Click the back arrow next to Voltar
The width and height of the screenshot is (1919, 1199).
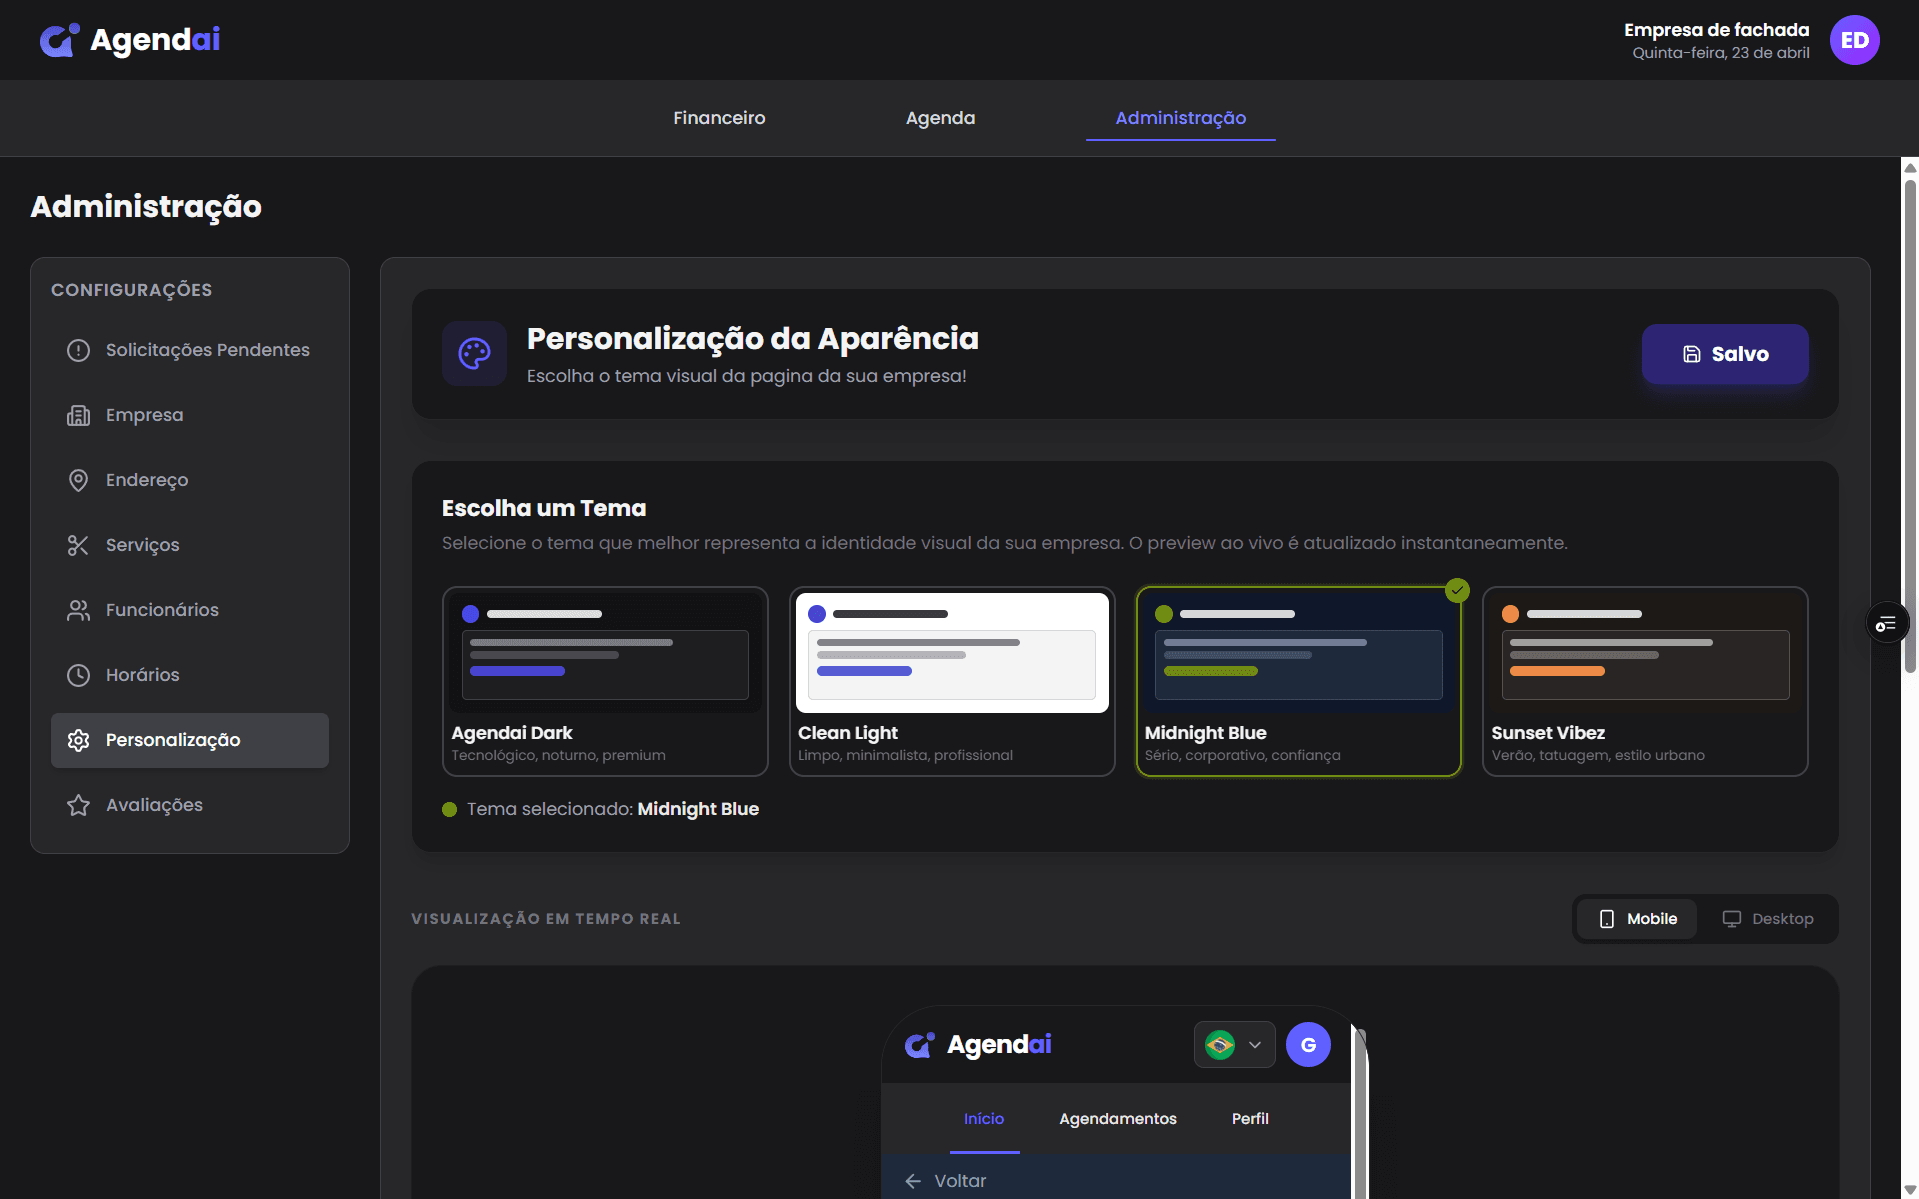[912, 1181]
